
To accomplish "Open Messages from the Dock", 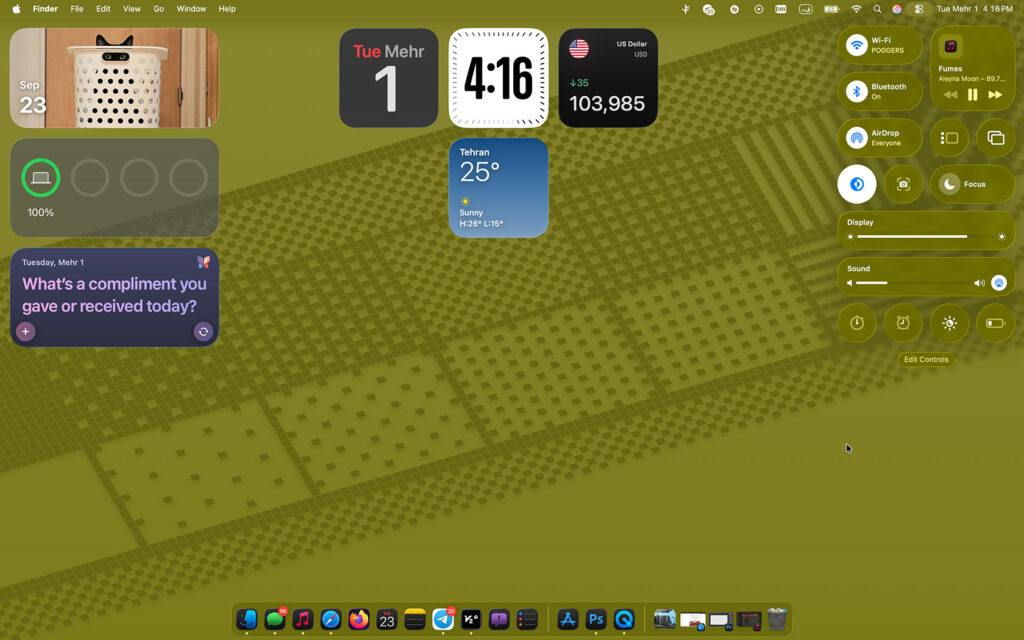I will 275,618.
